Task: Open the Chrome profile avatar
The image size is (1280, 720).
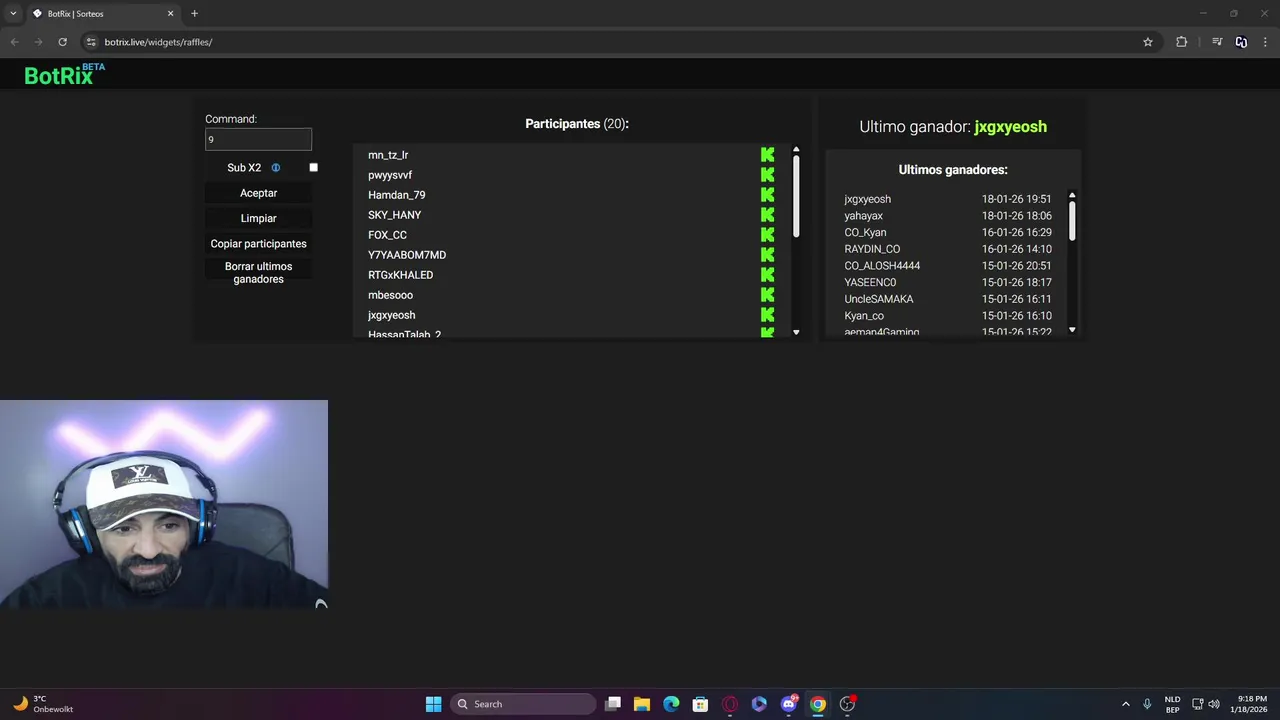Action: pyautogui.click(x=1241, y=42)
